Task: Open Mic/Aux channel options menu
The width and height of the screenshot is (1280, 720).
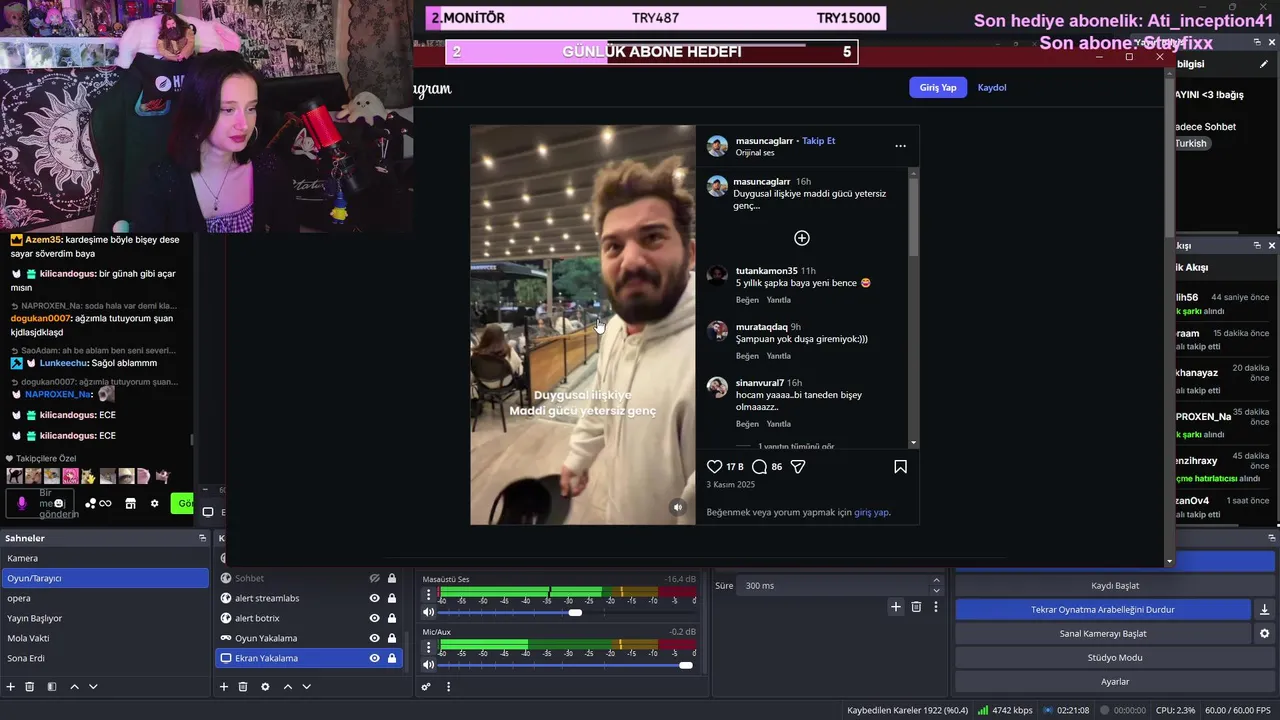Action: pos(429,646)
